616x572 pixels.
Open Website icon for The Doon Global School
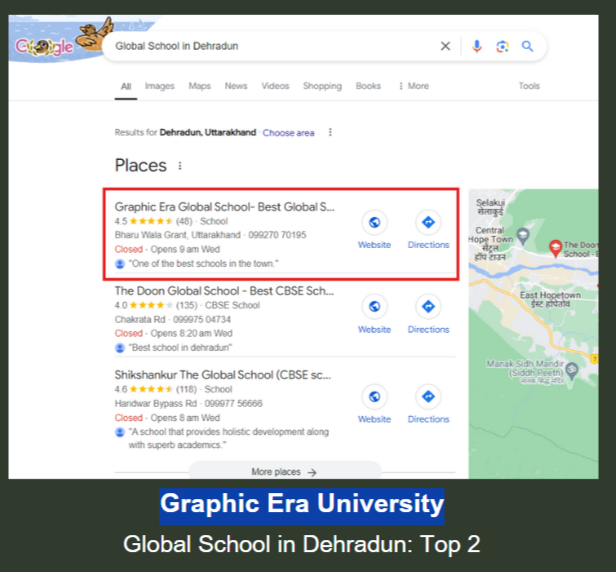coord(374,306)
